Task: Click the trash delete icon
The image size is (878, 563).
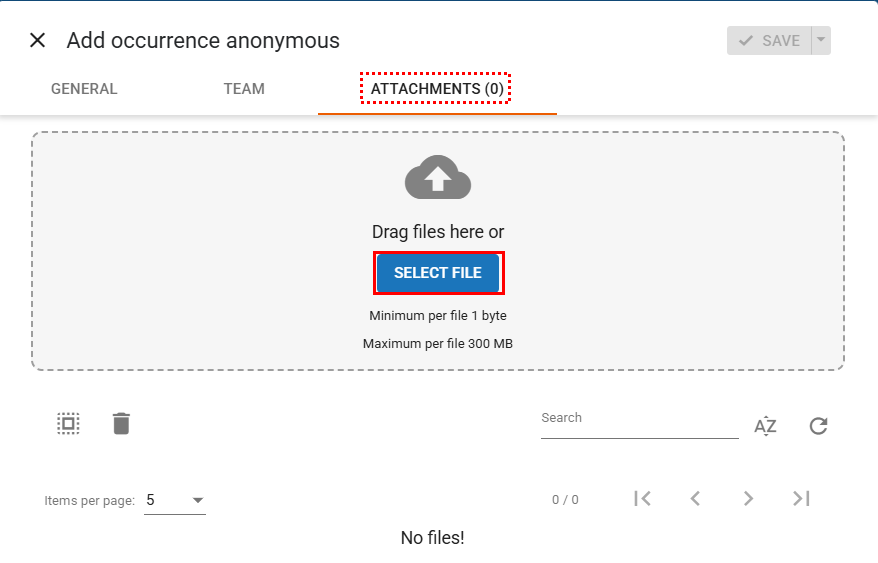Action: tap(121, 424)
